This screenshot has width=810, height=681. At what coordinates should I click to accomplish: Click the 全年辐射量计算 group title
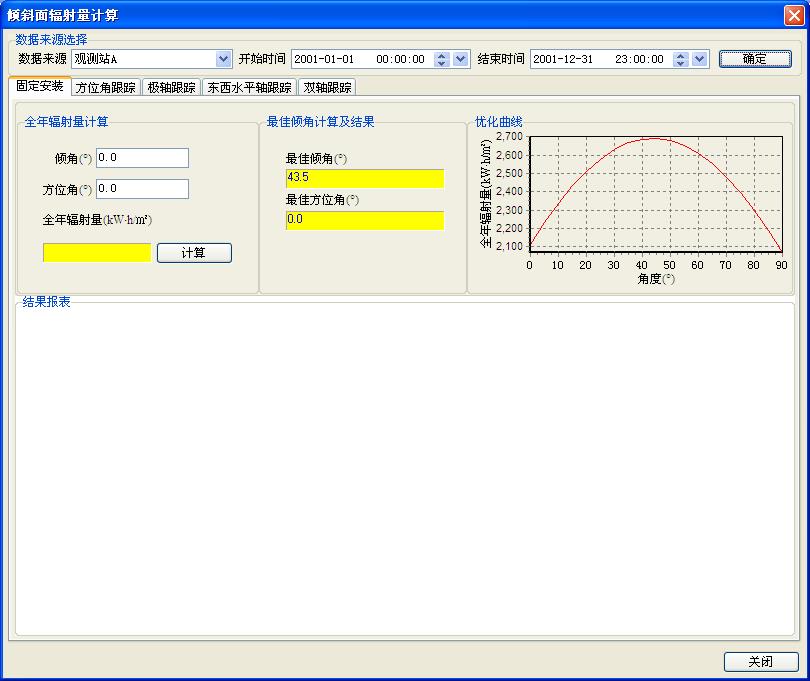(67, 122)
